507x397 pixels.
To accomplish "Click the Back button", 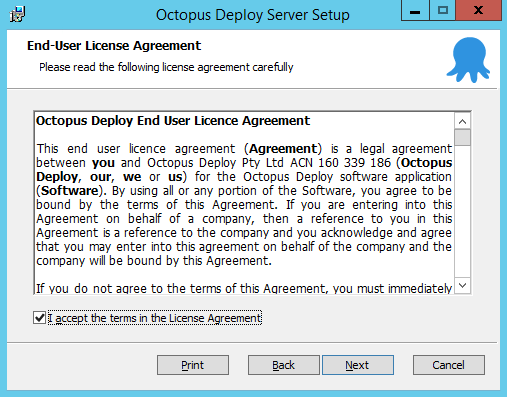I will pos(284,365).
